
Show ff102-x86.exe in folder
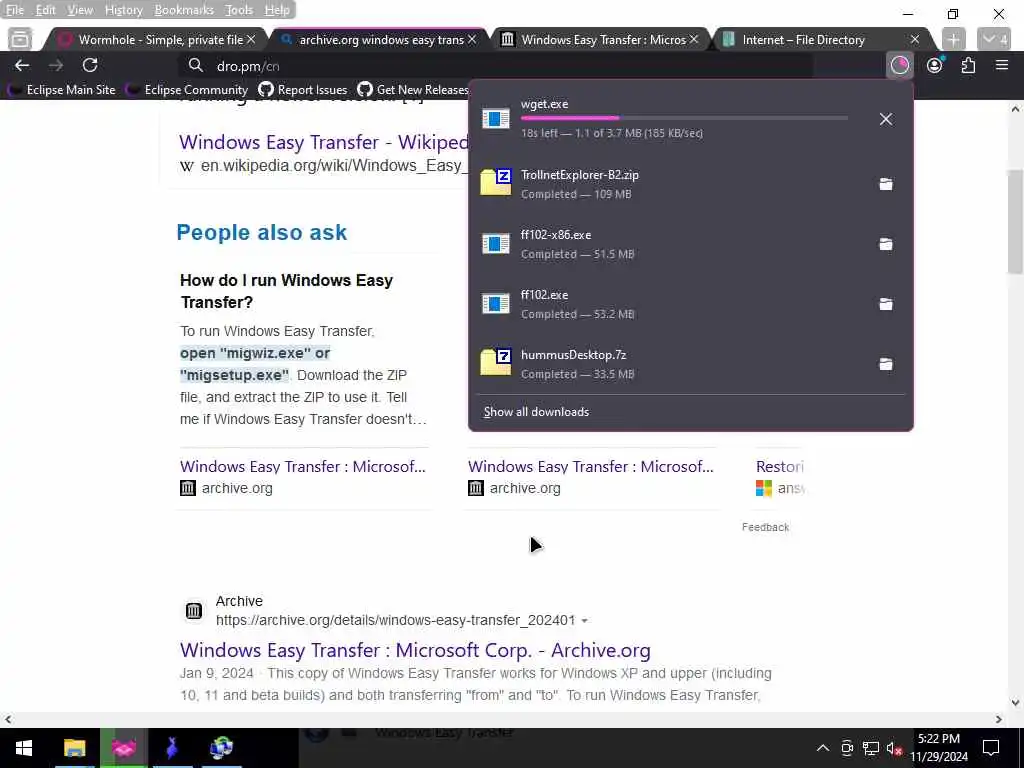(886, 244)
